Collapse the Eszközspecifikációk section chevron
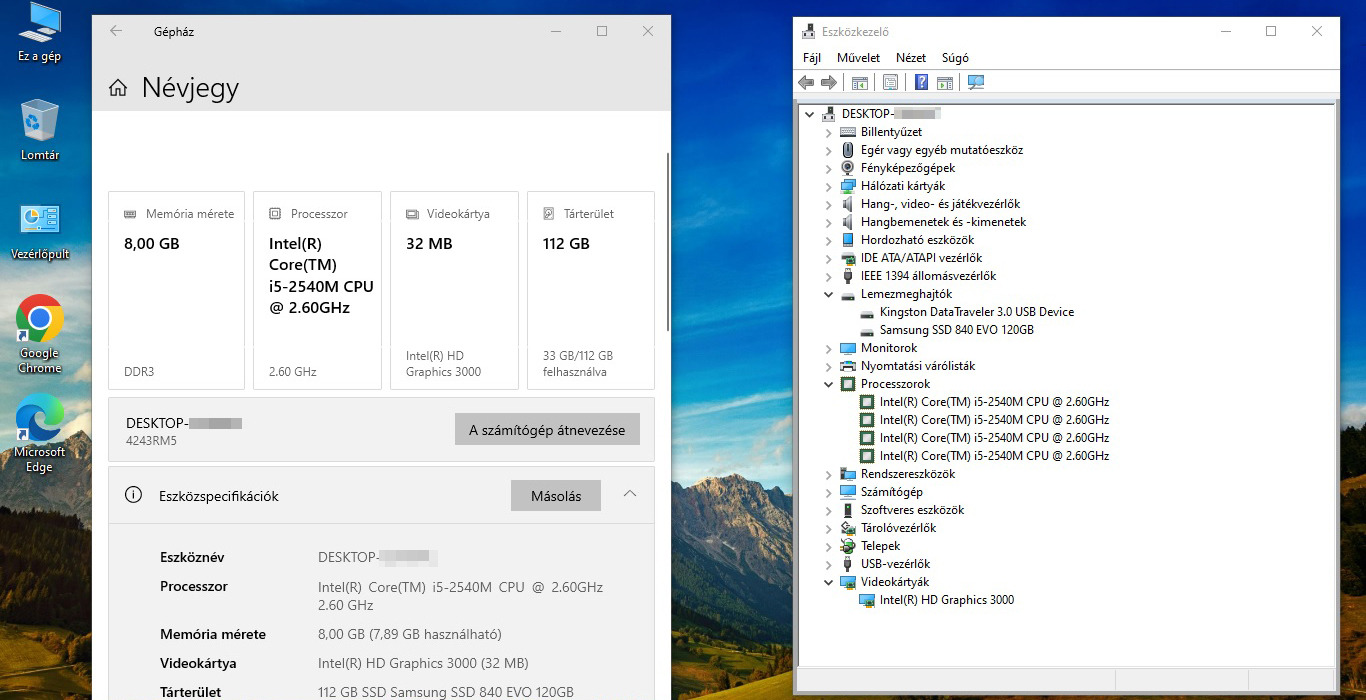Viewport: 1366px width, 700px height. tap(630, 494)
